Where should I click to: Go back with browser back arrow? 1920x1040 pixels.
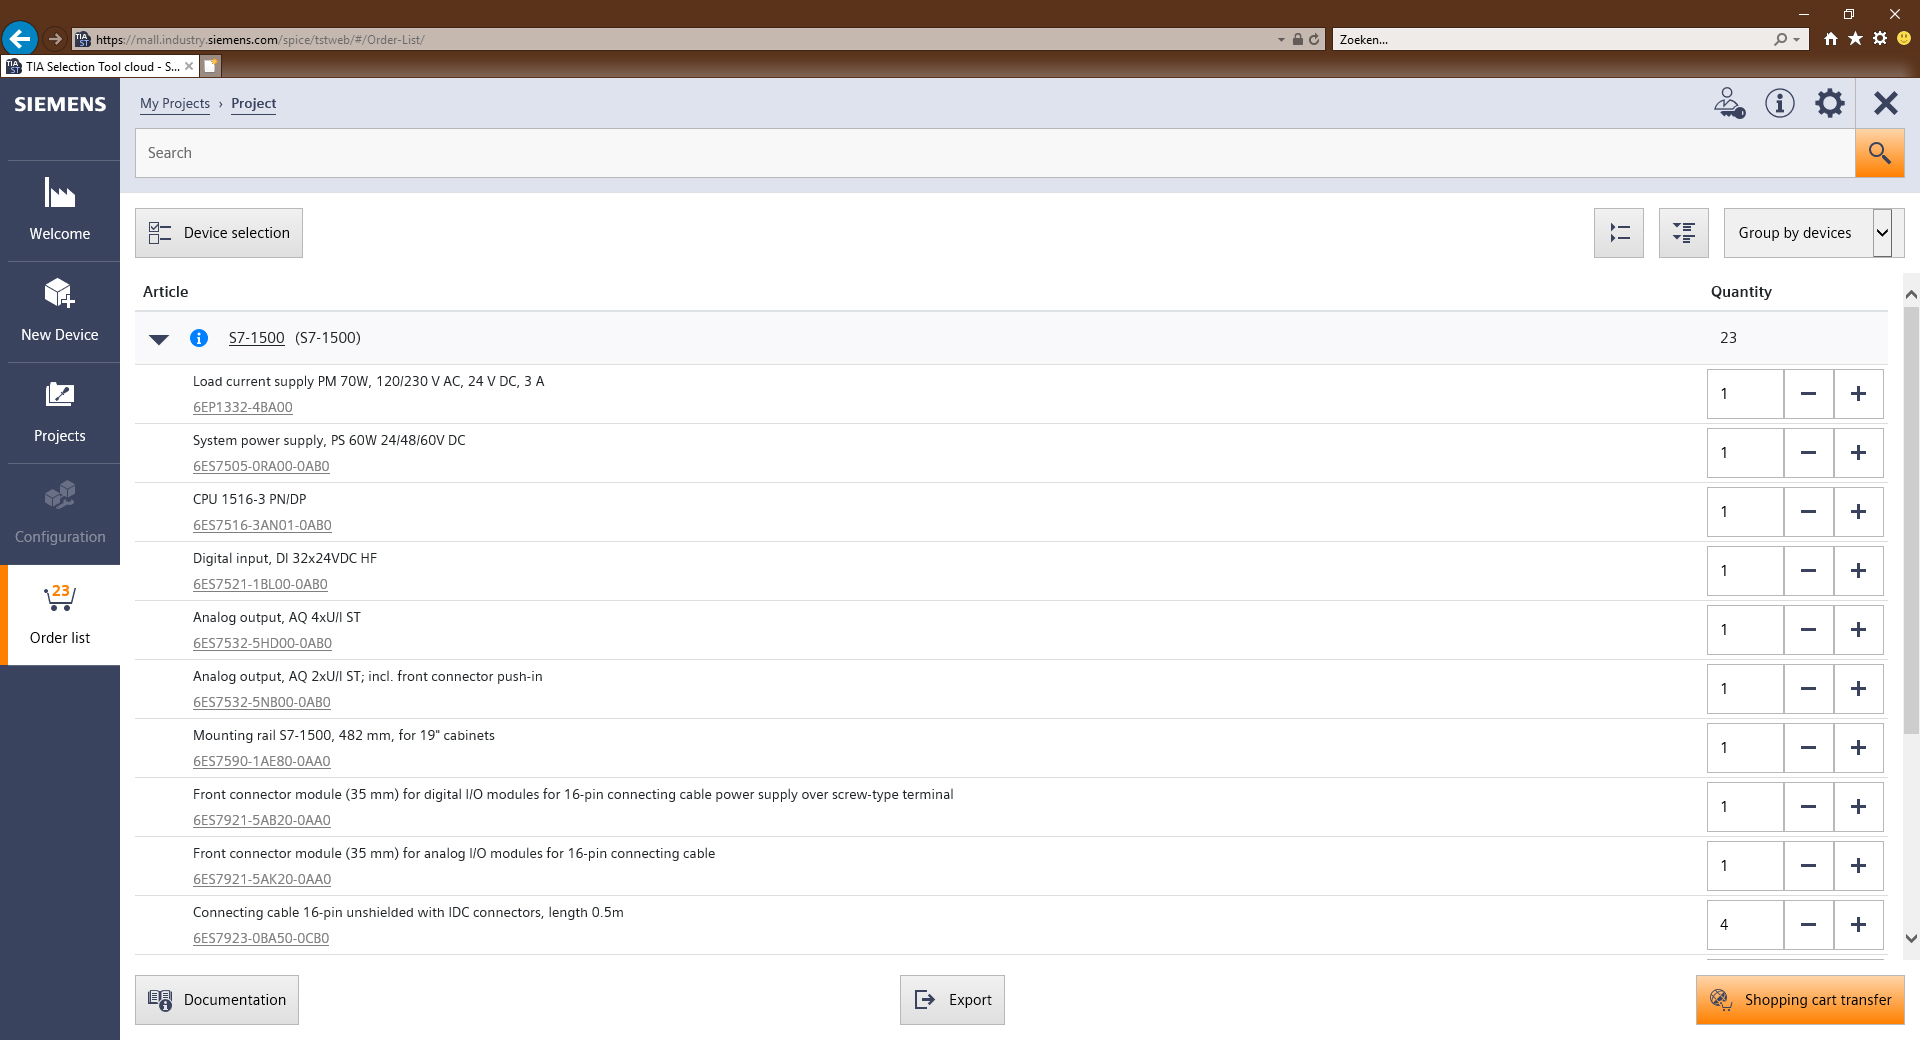19,39
